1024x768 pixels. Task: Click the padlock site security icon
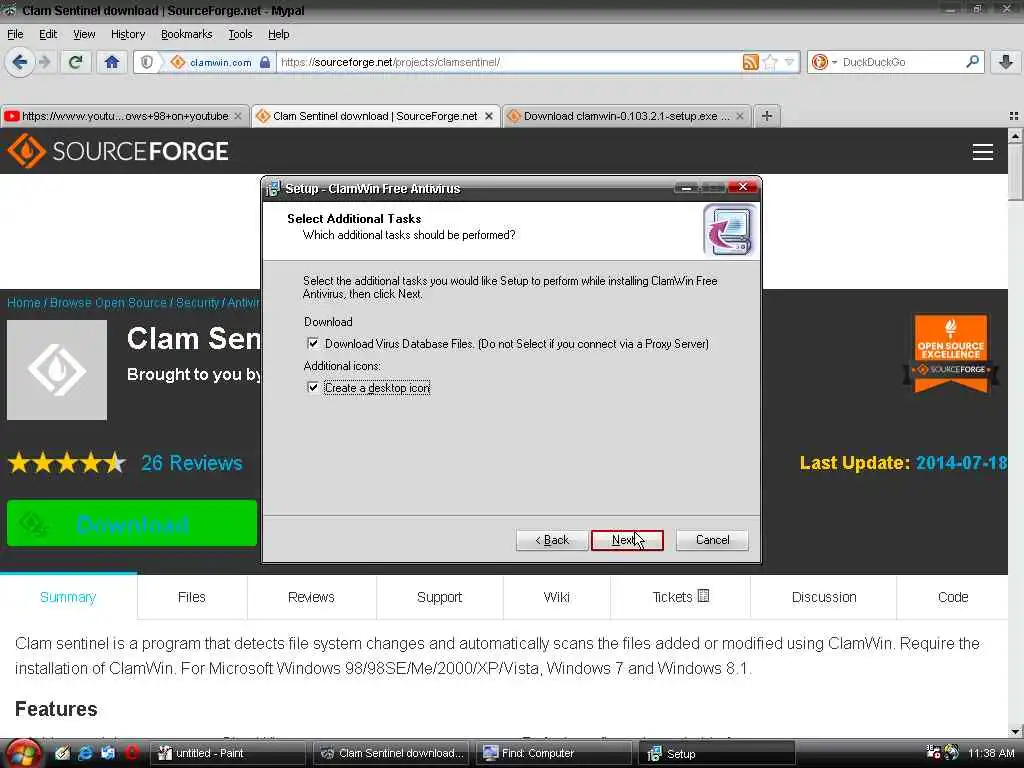pyautogui.click(x=264, y=62)
